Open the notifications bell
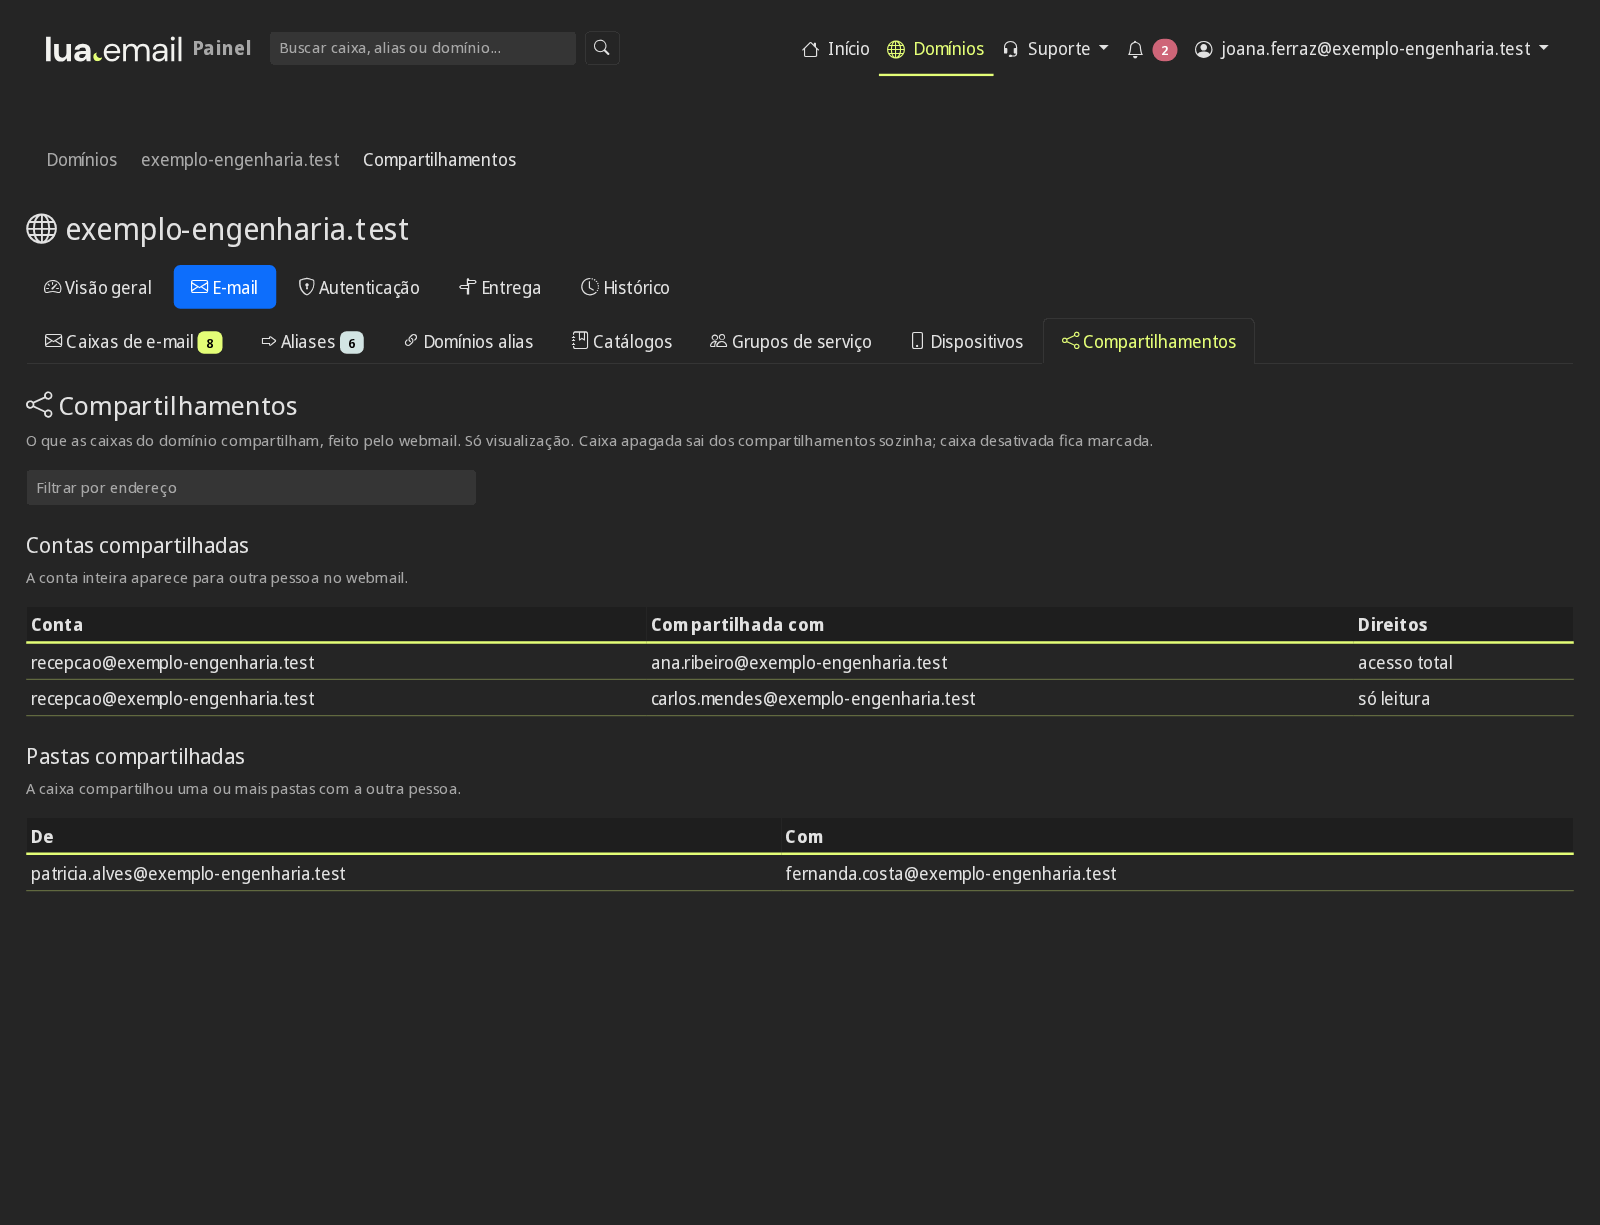1600x1225 pixels. coord(1135,49)
